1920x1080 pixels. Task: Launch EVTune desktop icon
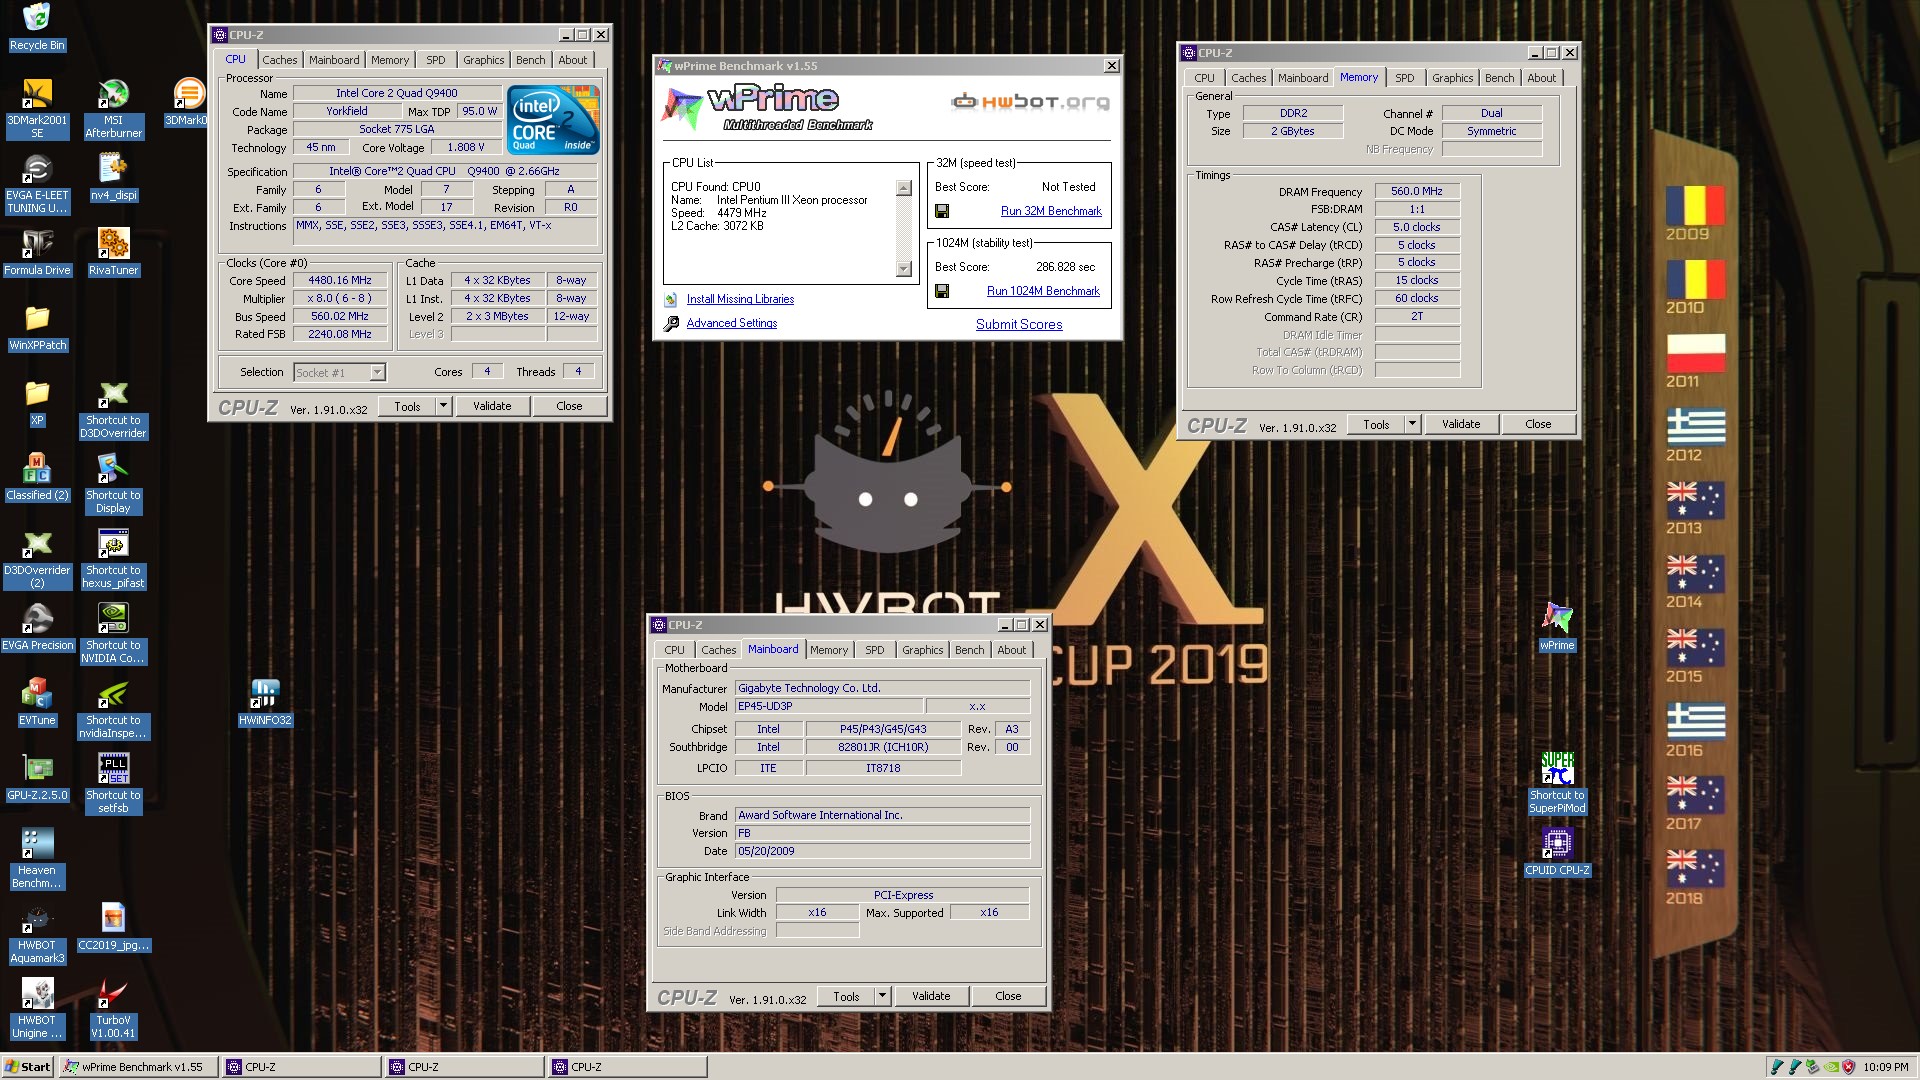tap(37, 702)
